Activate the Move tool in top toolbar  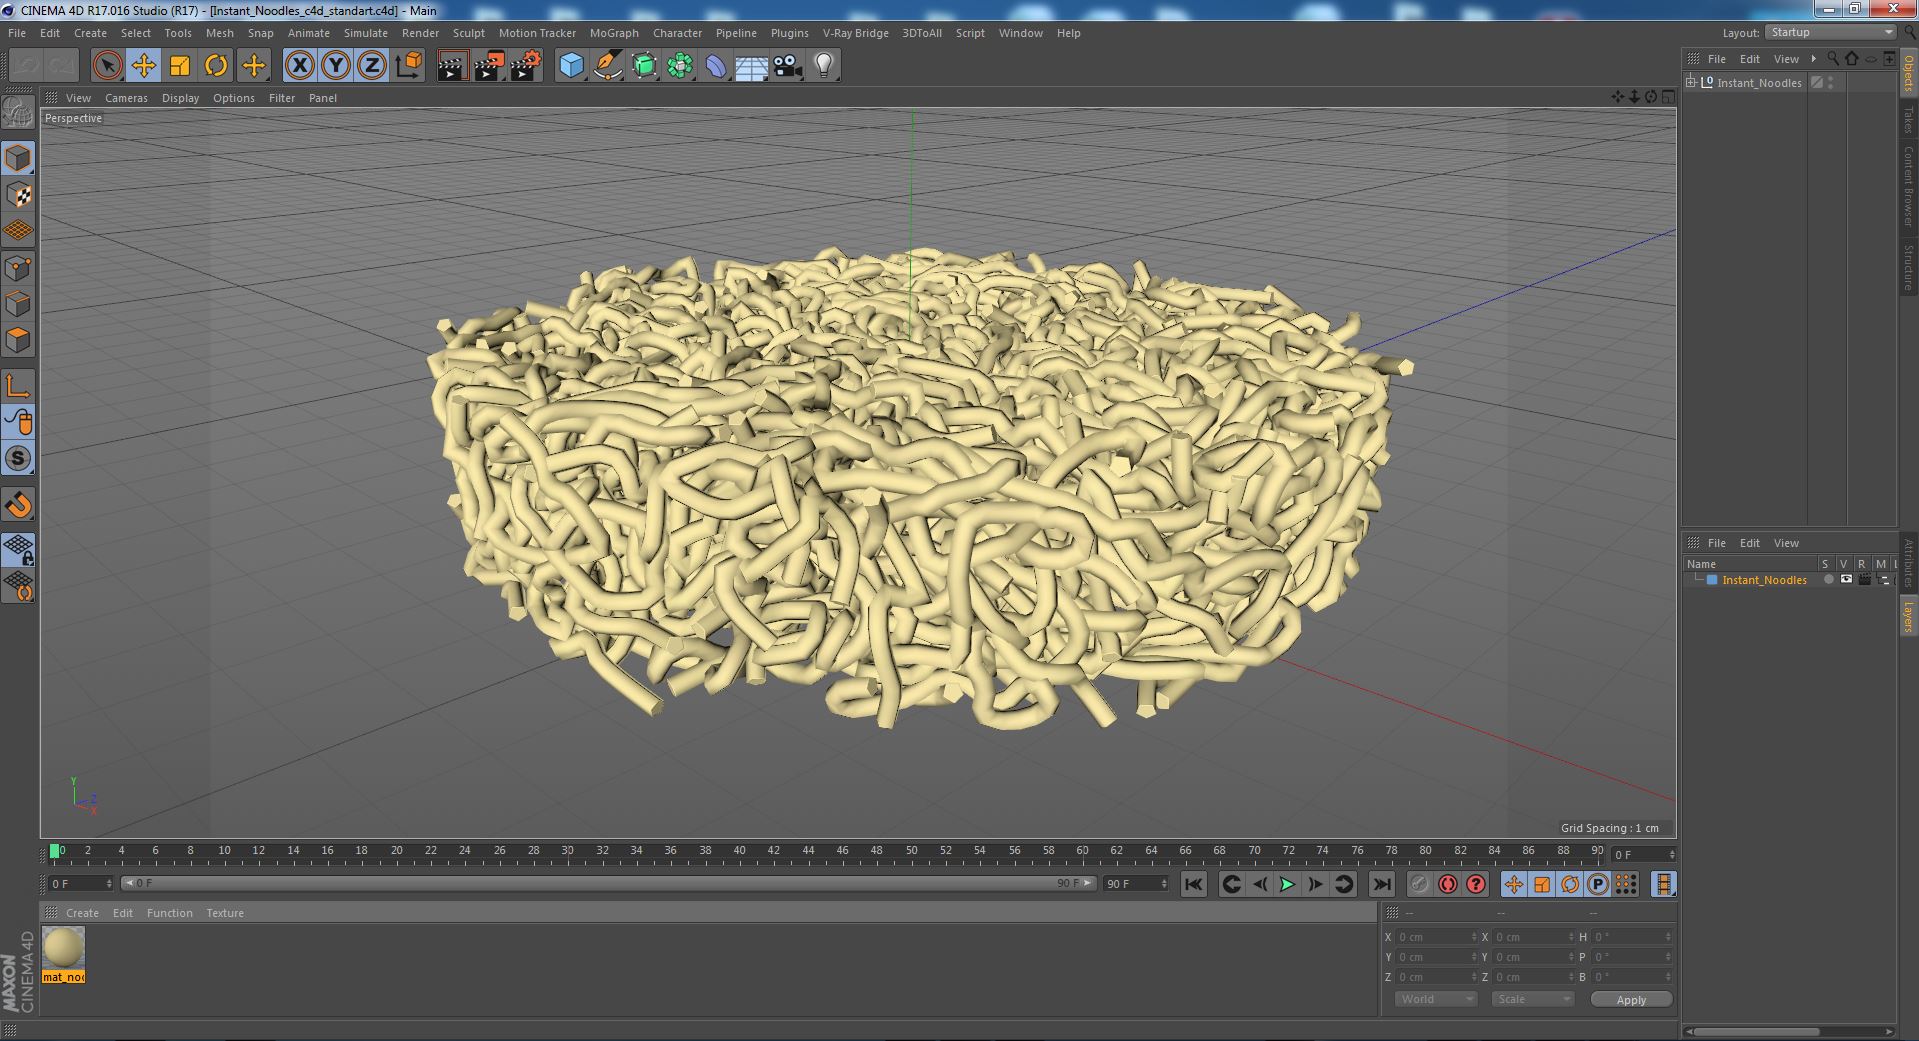(143, 66)
